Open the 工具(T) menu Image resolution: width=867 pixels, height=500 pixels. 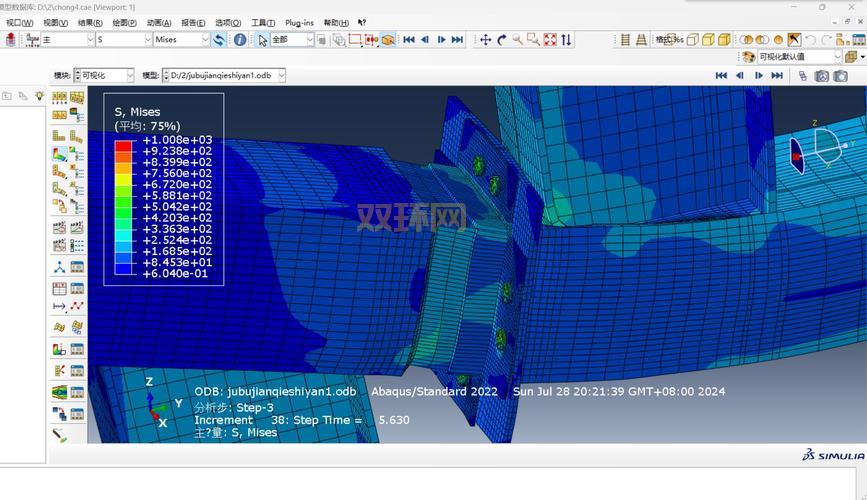(263, 22)
